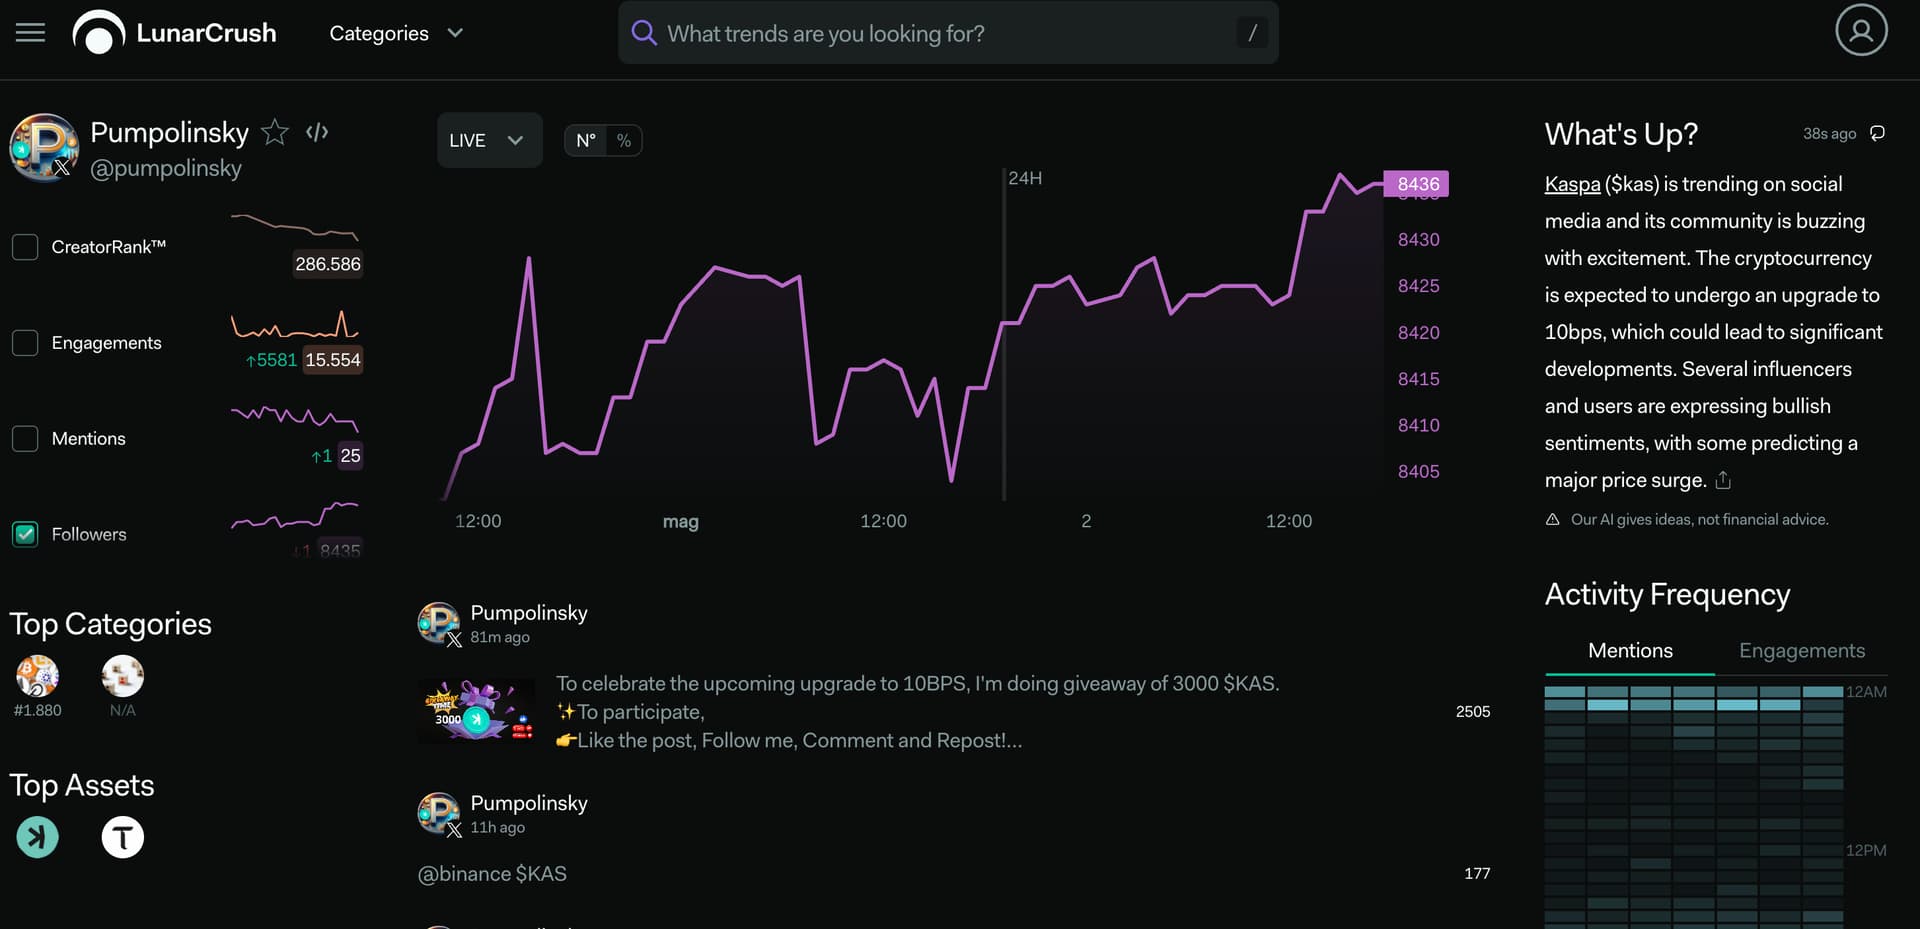Click the 15.554 Engagements value
Image resolution: width=1920 pixels, height=929 pixels.
[333, 360]
